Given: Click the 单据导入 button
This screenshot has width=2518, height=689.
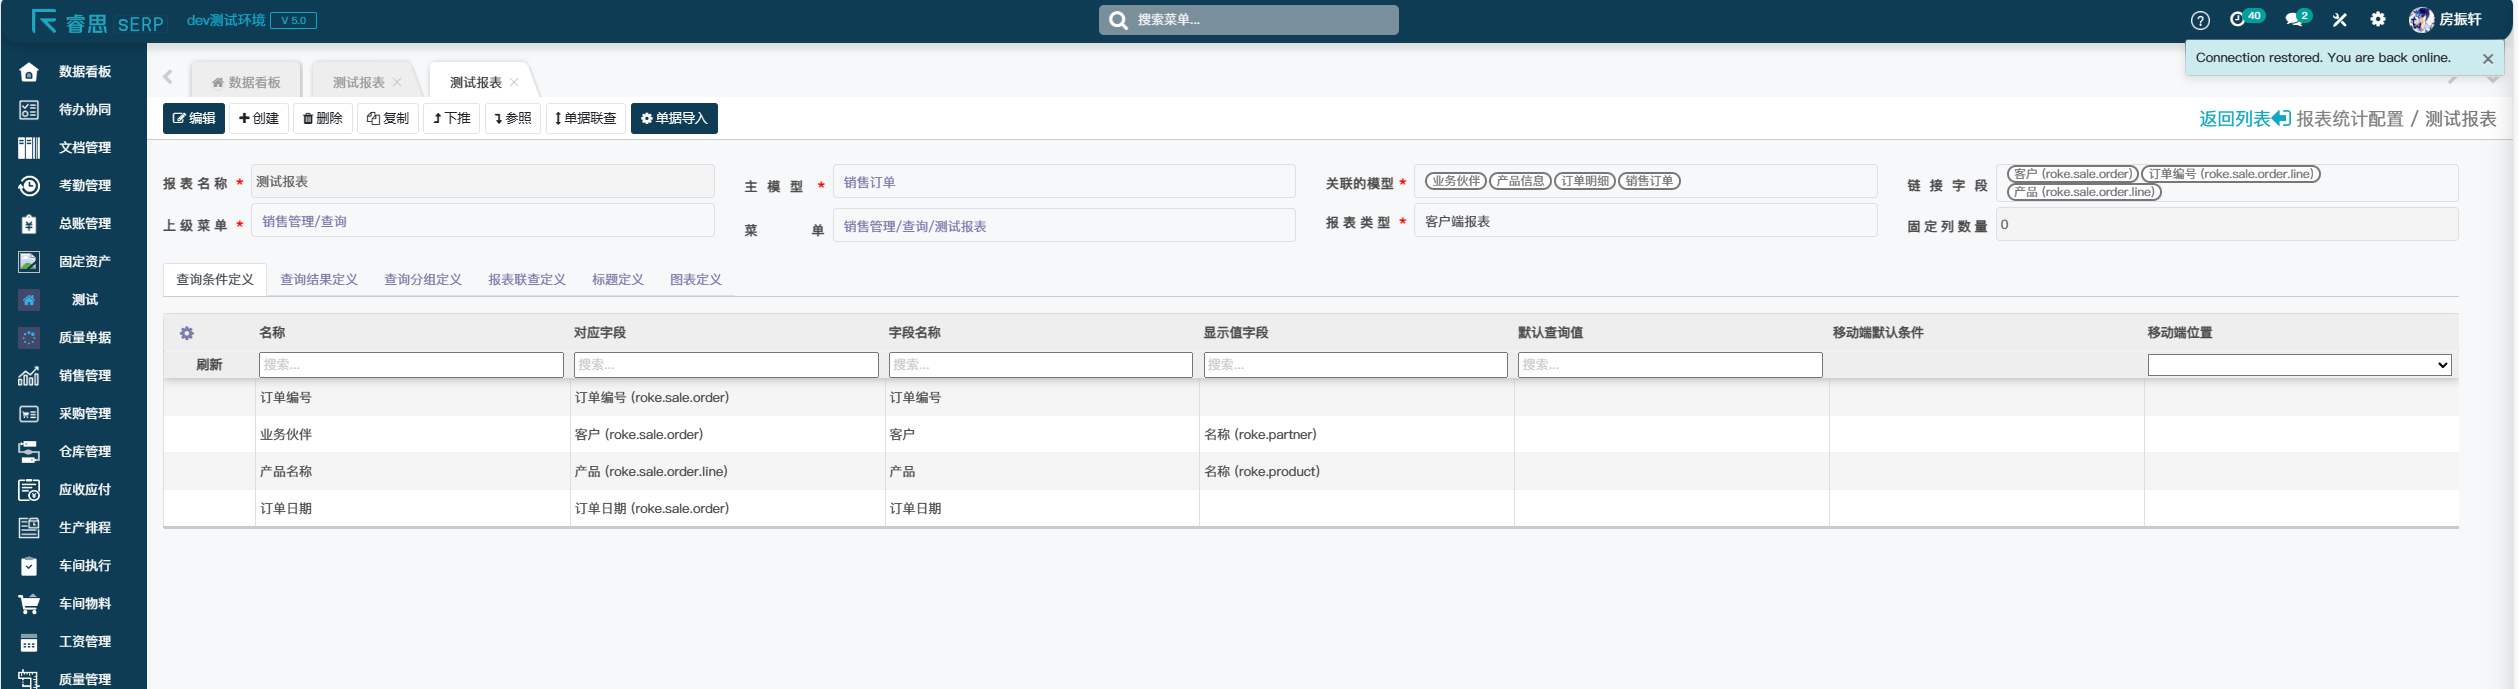Looking at the screenshot, I should pos(674,118).
